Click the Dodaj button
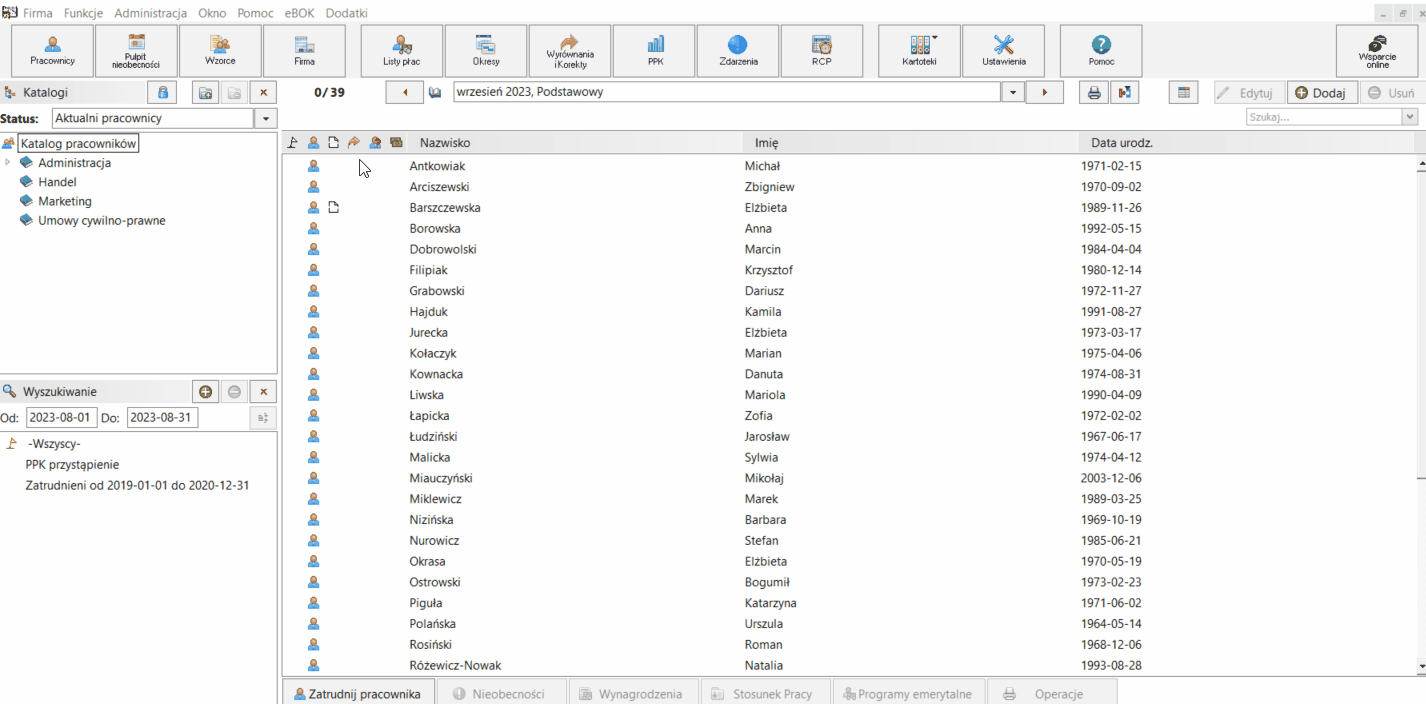This screenshot has width=1426, height=704. 1321,93
